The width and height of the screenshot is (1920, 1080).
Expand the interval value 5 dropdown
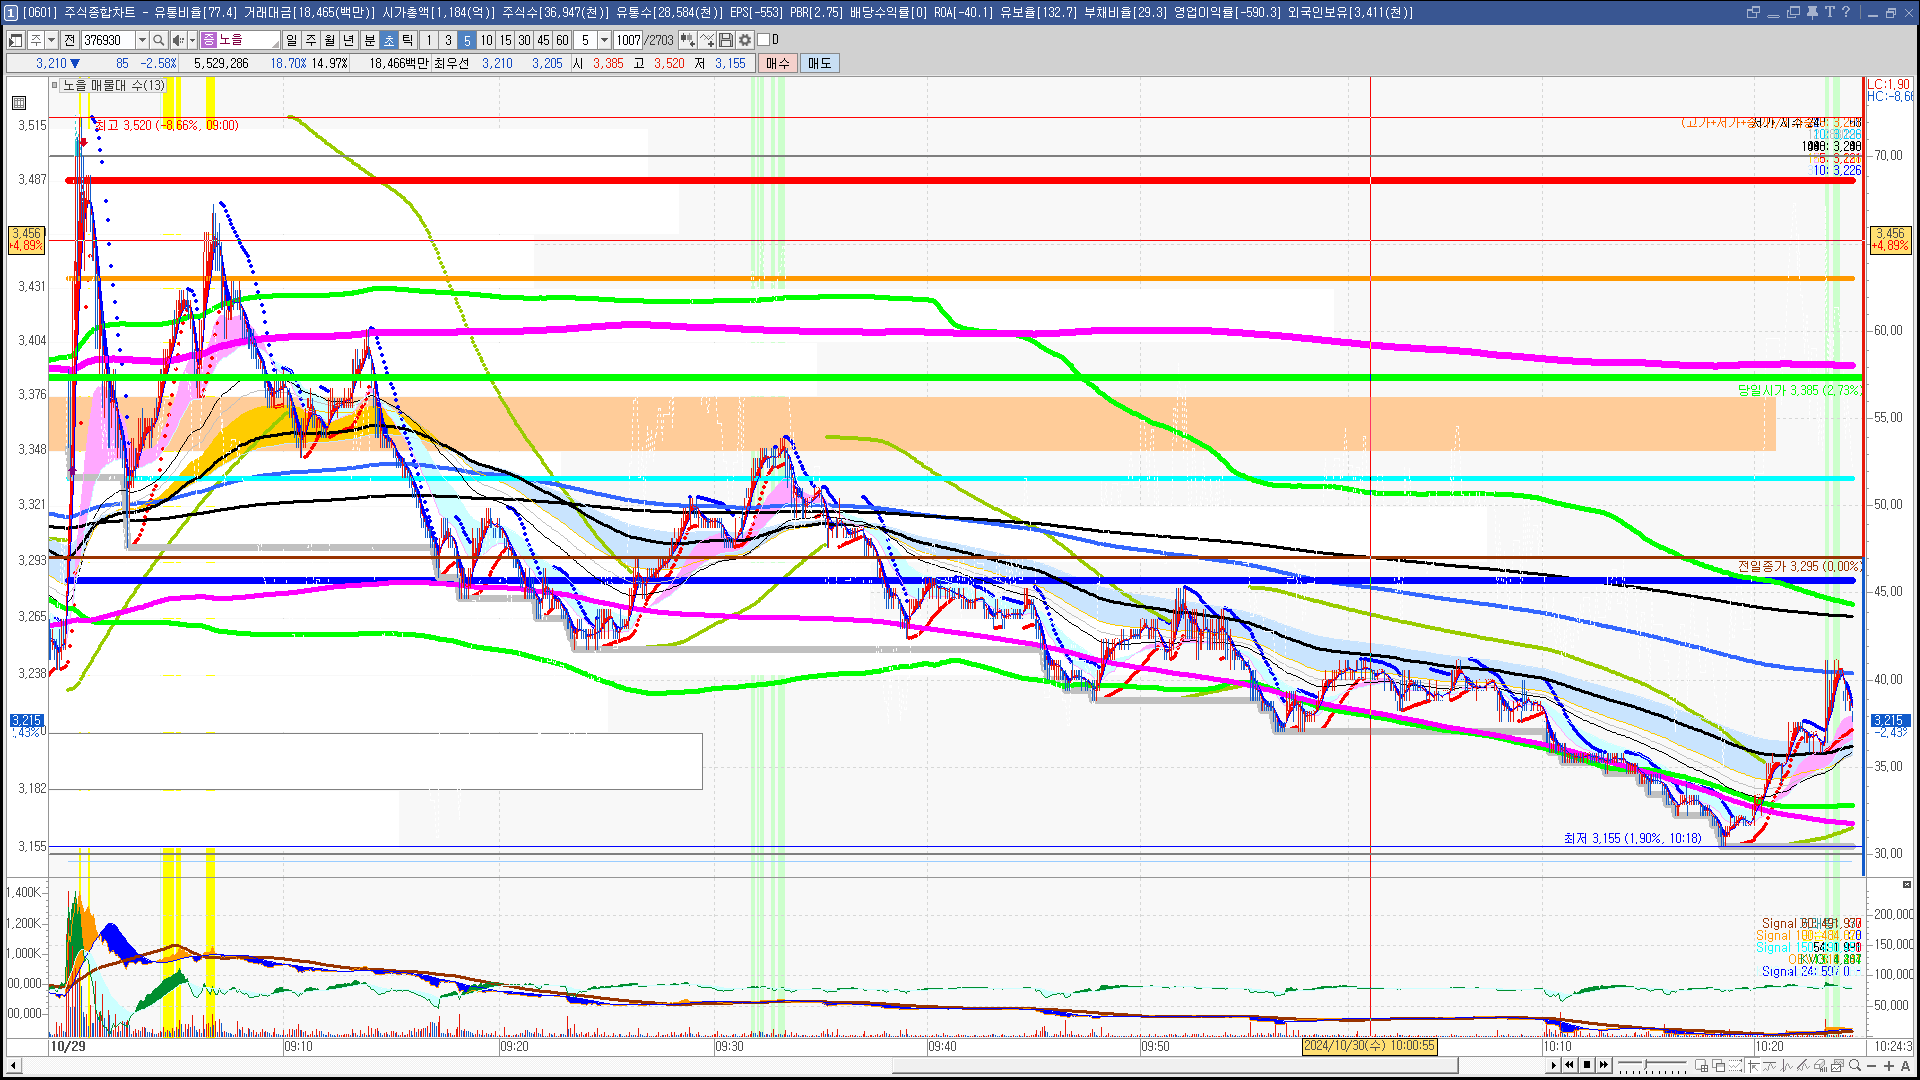click(604, 40)
